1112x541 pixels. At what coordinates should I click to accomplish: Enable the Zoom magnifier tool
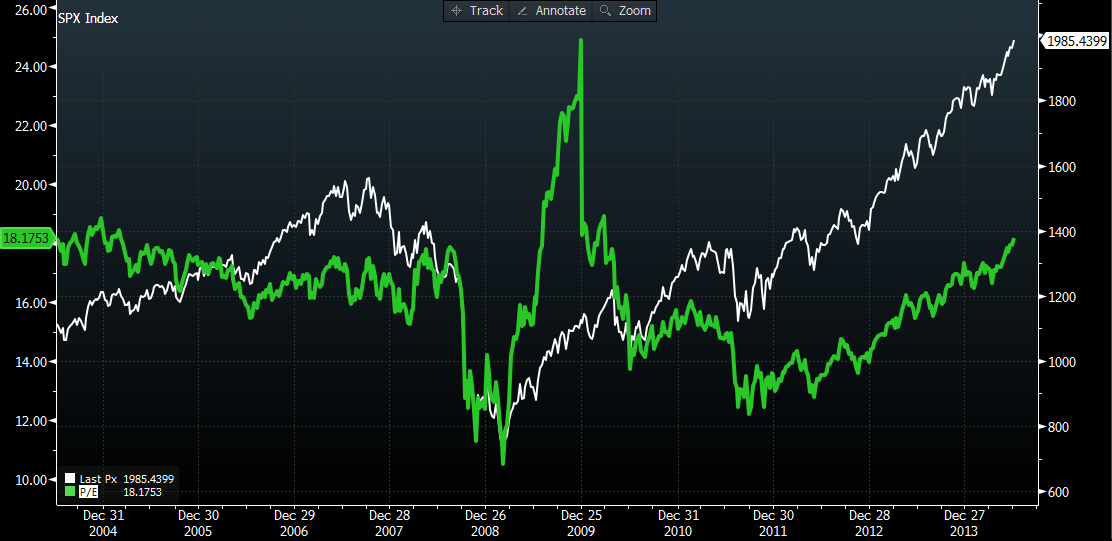pyautogui.click(x=625, y=11)
